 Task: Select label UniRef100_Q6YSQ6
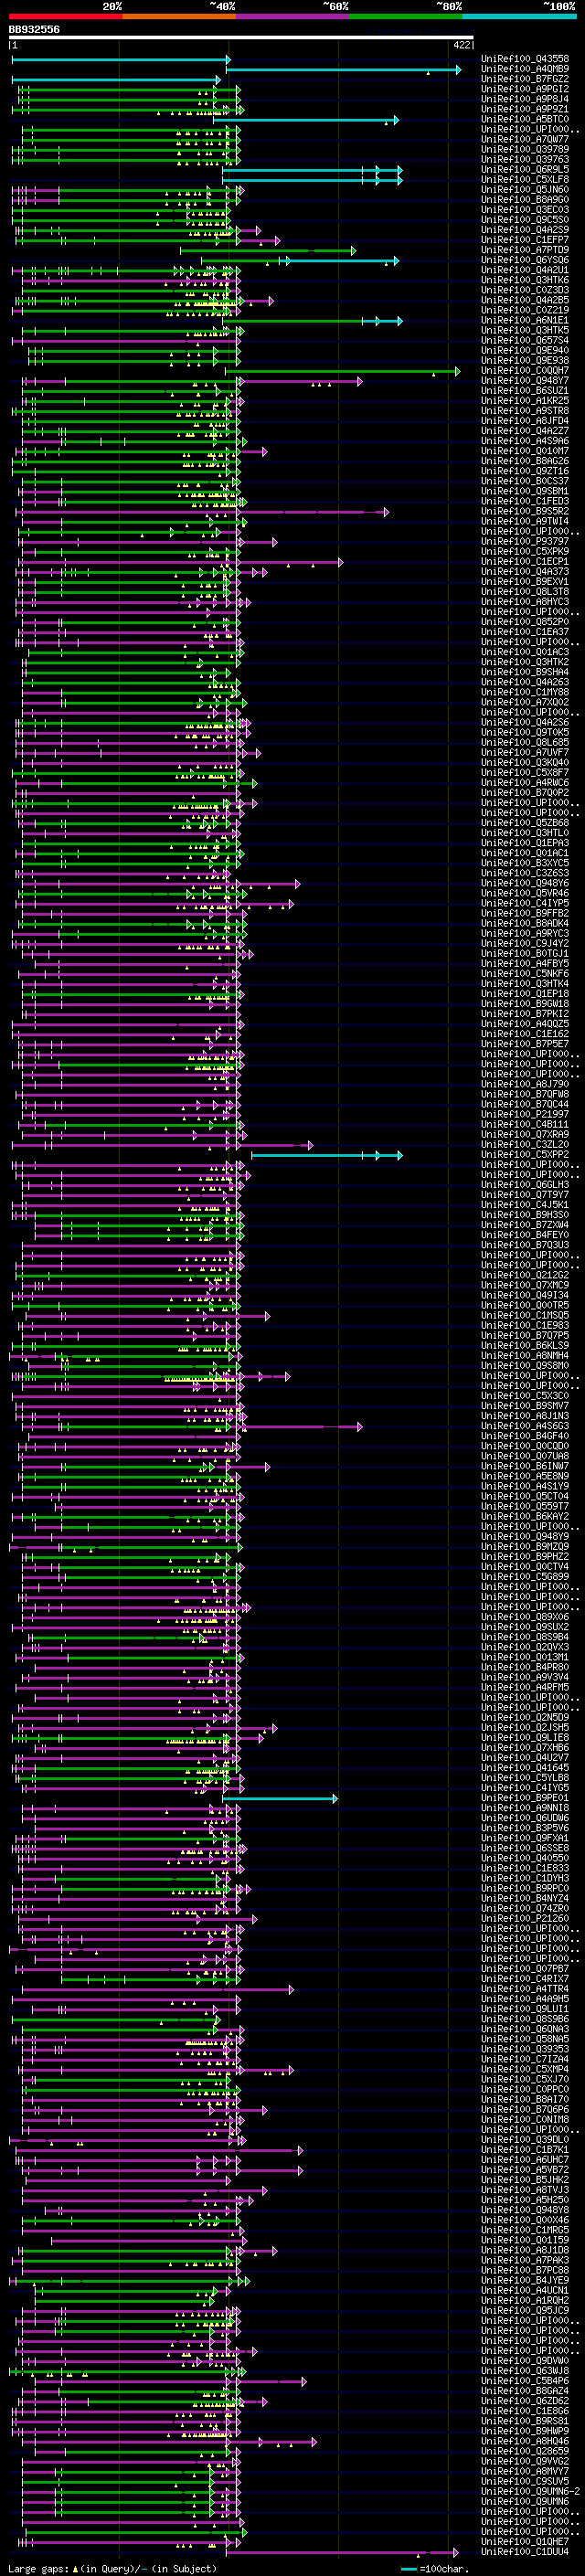525,260
